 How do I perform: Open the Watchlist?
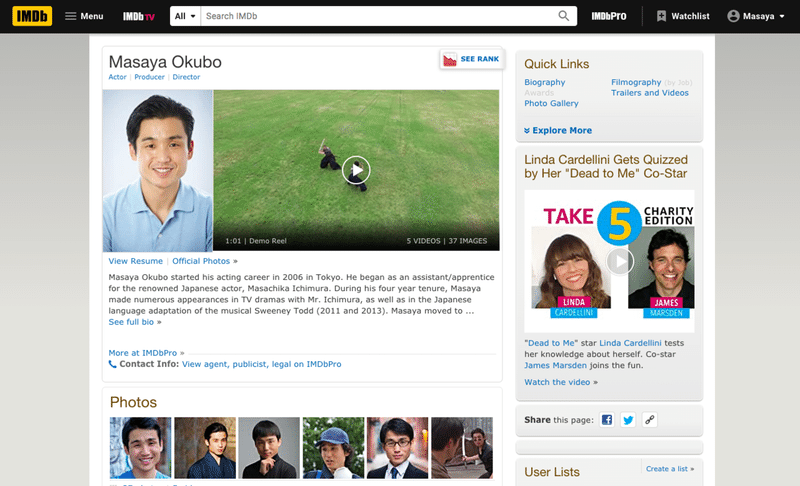tap(683, 16)
